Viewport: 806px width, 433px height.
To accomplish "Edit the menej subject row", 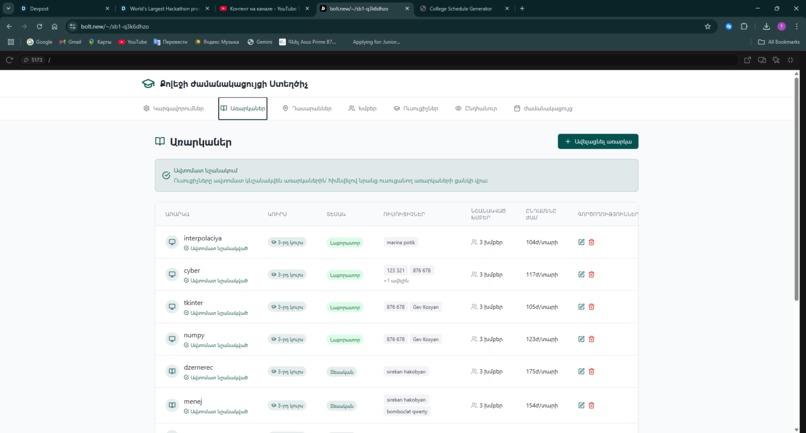I will click(581, 405).
